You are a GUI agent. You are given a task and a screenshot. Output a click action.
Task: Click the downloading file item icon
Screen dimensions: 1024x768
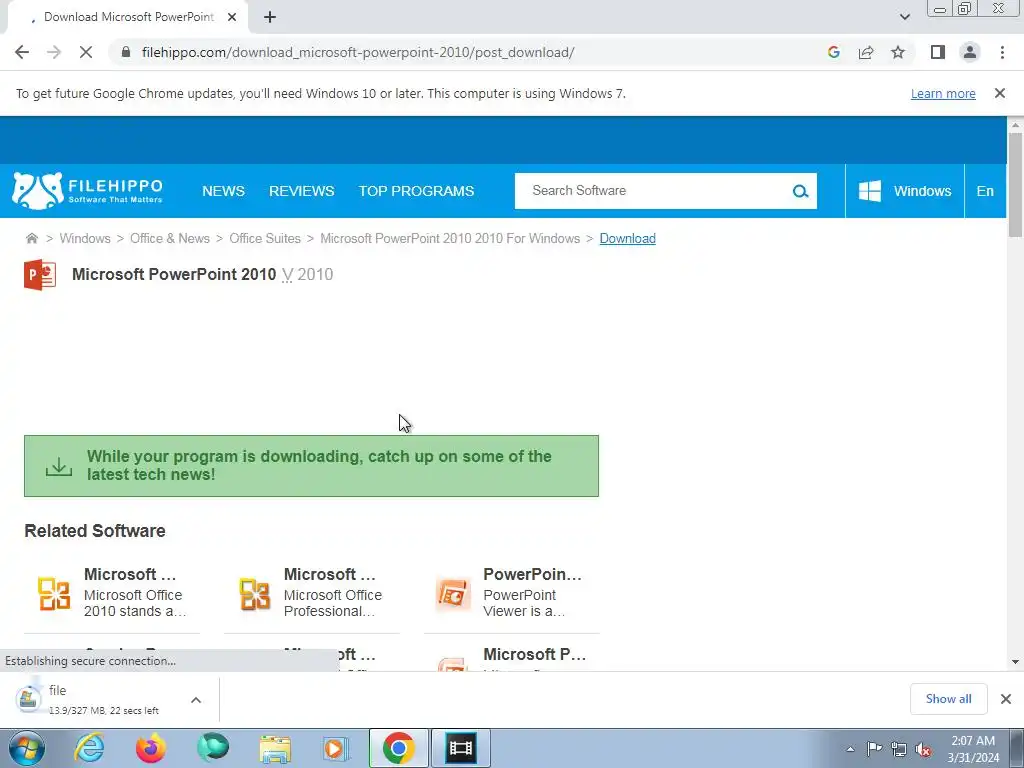[x=28, y=699]
